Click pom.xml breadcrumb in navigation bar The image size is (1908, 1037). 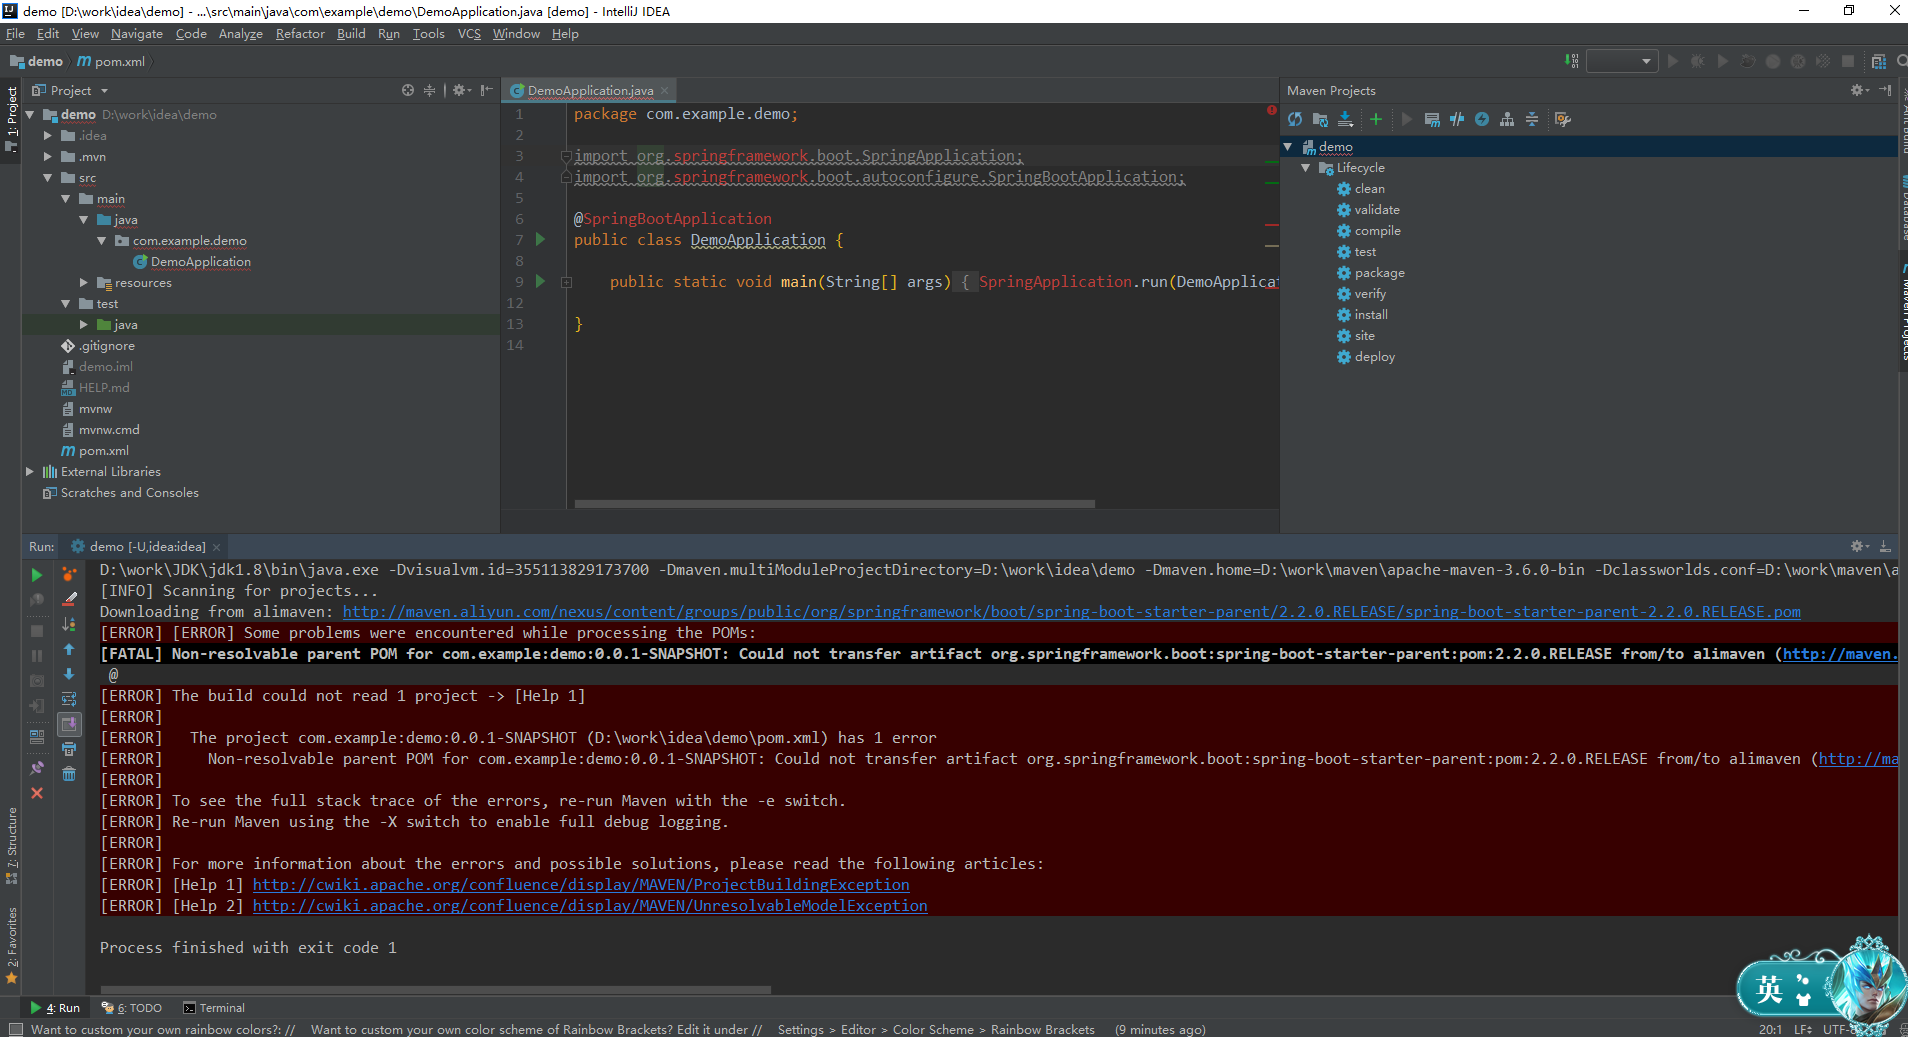pyautogui.click(x=112, y=61)
